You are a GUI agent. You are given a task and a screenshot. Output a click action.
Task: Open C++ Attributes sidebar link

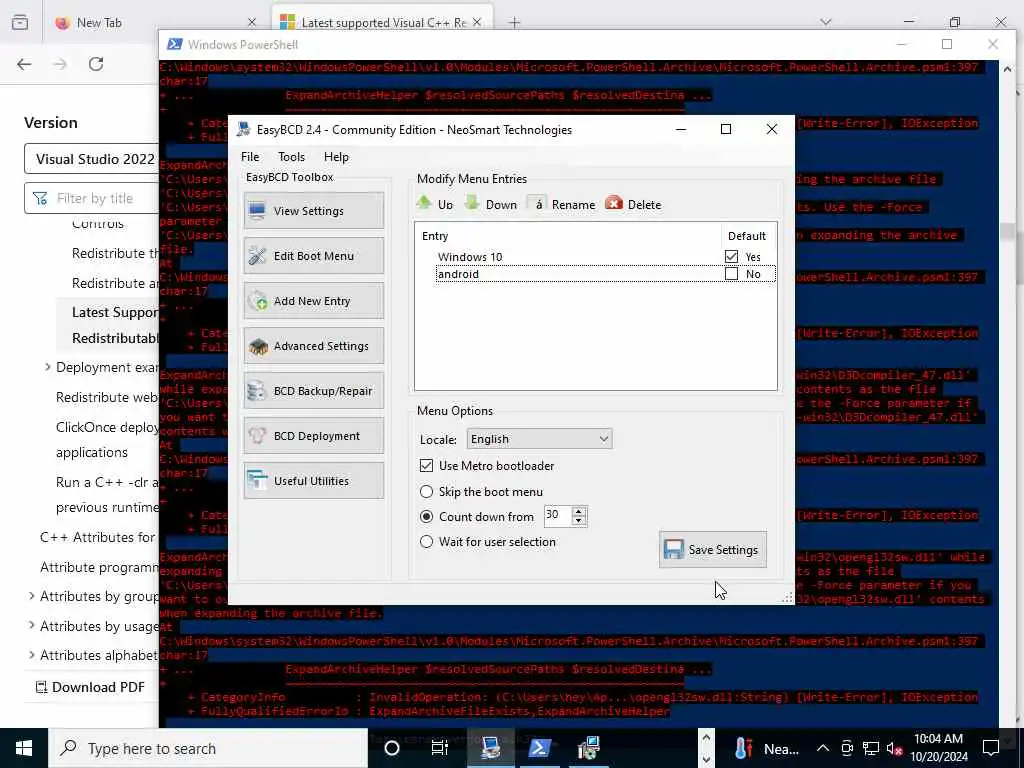coord(99,537)
